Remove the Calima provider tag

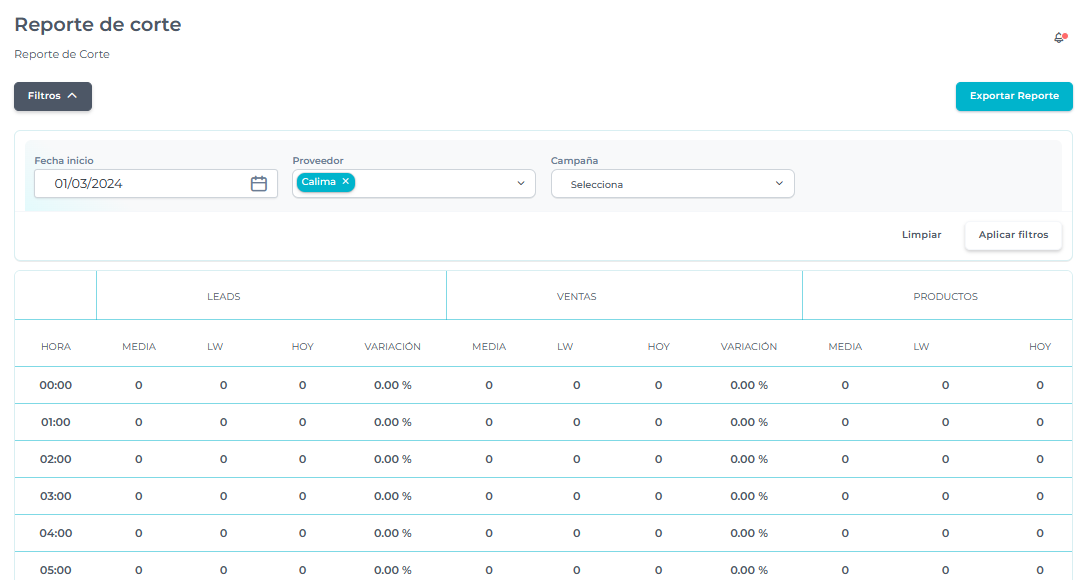pos(345,182)
